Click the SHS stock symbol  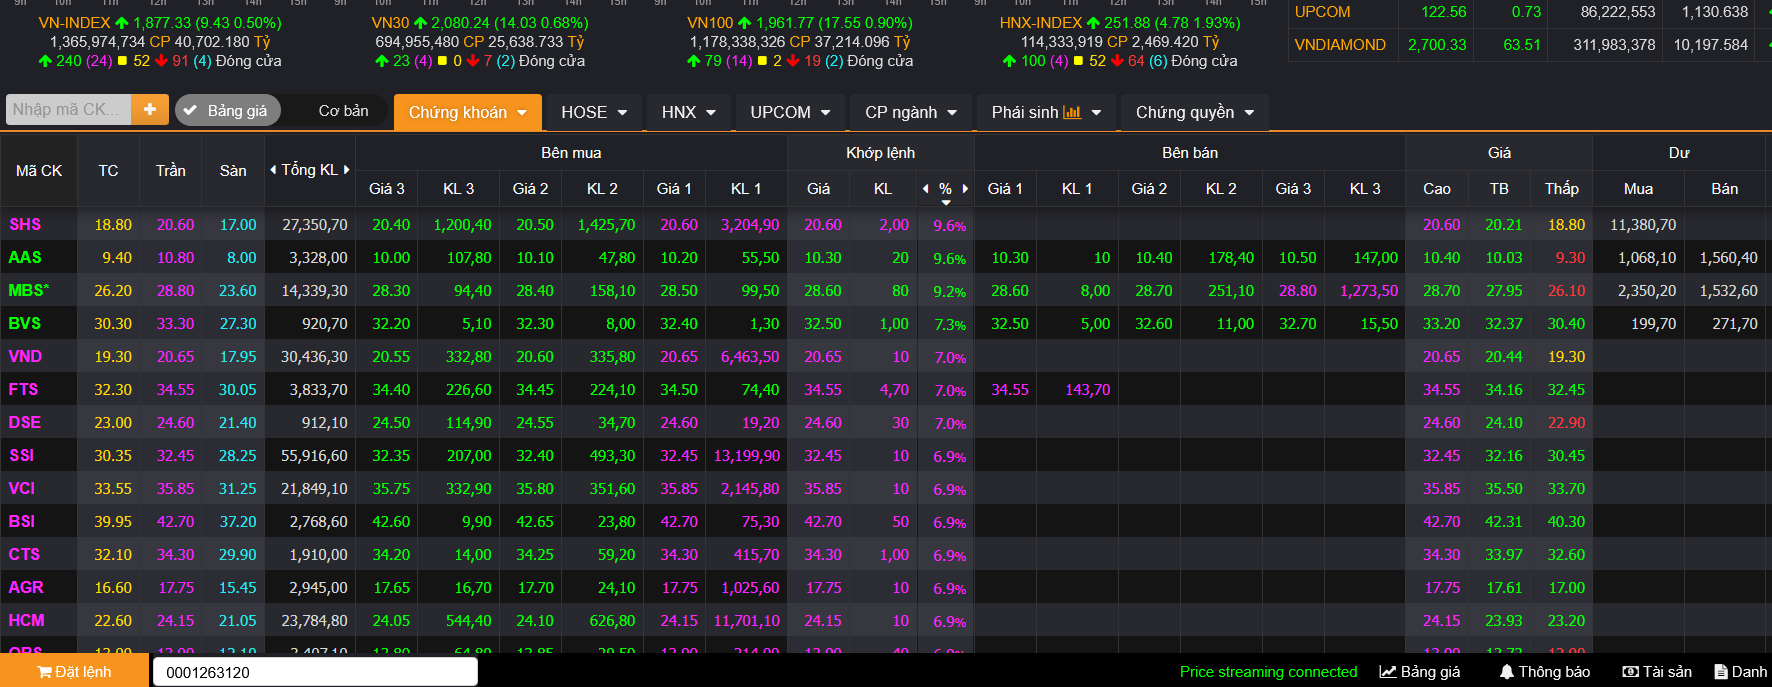coord(25,225)
